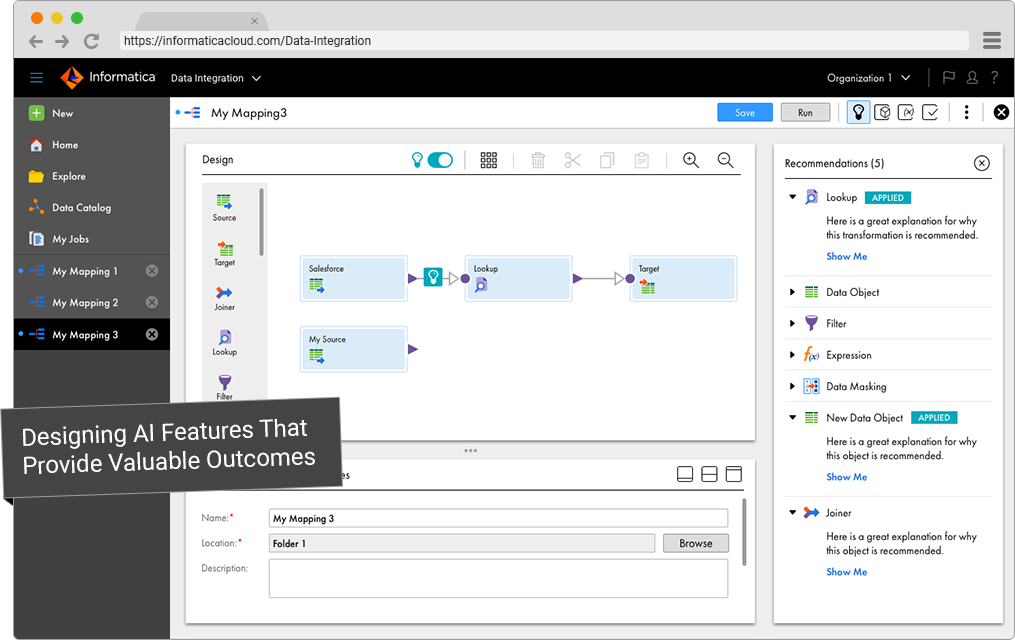Click the delete trash icon

[x=538, y=160]
